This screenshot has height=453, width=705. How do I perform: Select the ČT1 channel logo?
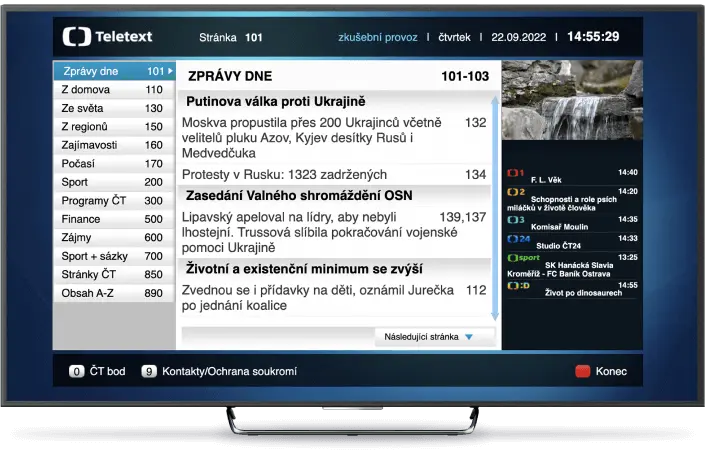pyautogui.click(x=515, y=173)
